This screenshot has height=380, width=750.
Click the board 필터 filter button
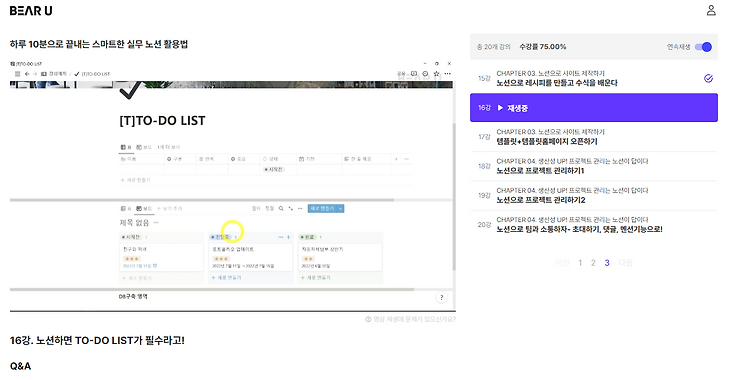256,209
